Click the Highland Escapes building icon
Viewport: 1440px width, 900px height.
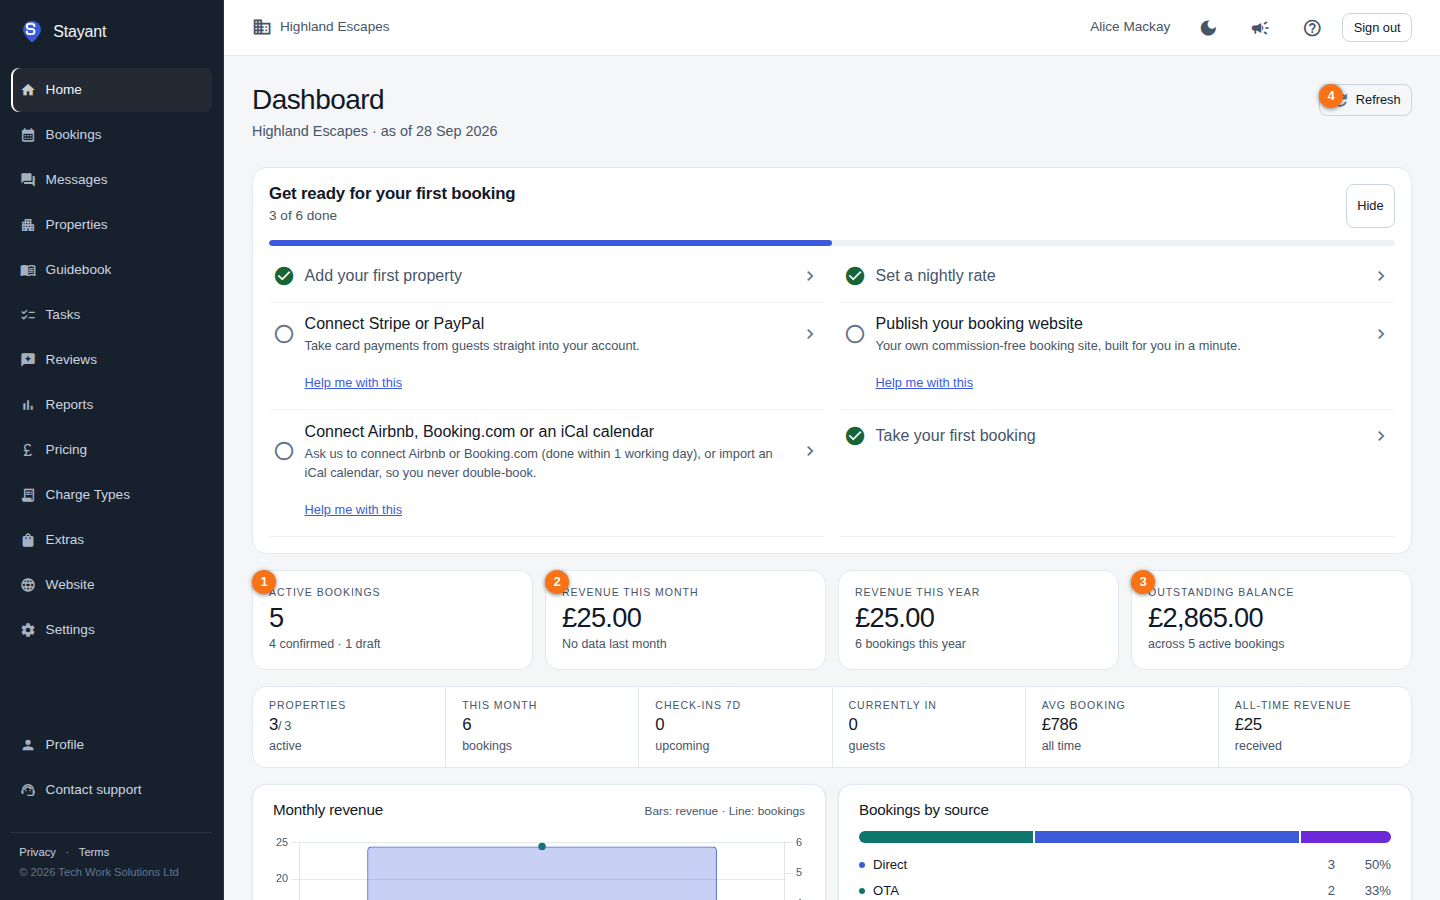tap(262, 27)
